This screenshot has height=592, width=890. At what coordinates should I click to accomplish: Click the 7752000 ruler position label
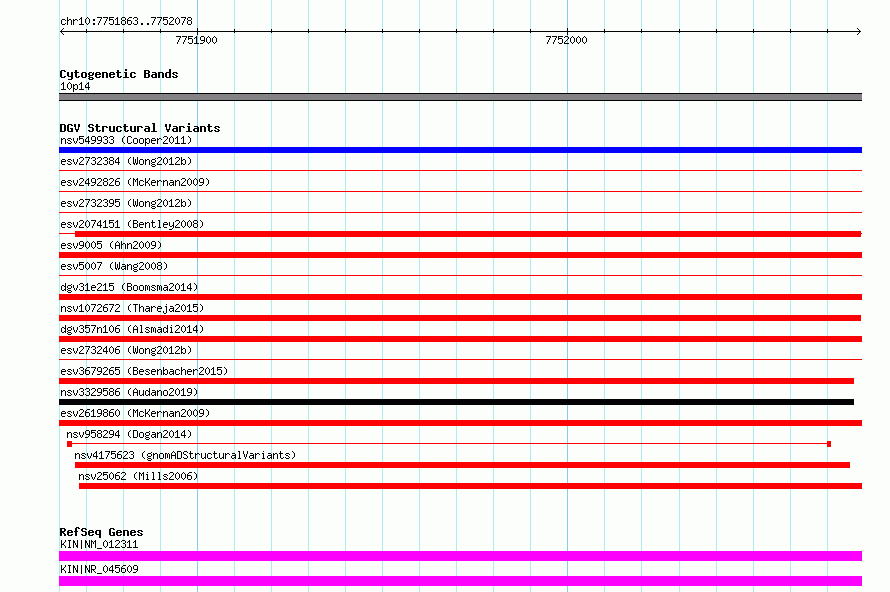click(x=566, y=40)
